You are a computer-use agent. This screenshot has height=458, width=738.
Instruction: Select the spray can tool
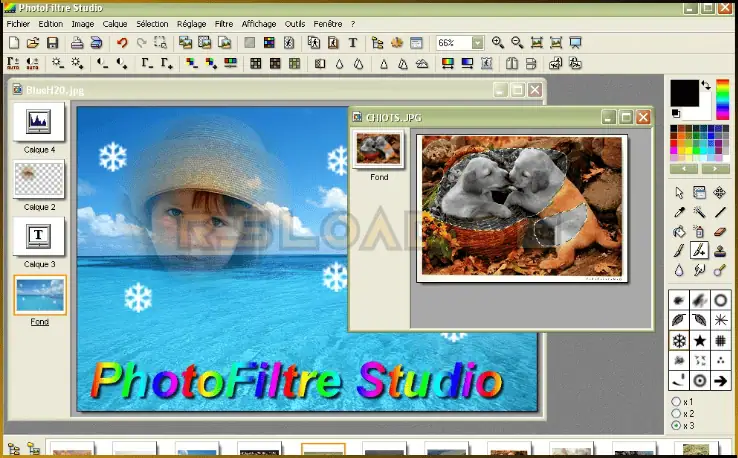699,232
